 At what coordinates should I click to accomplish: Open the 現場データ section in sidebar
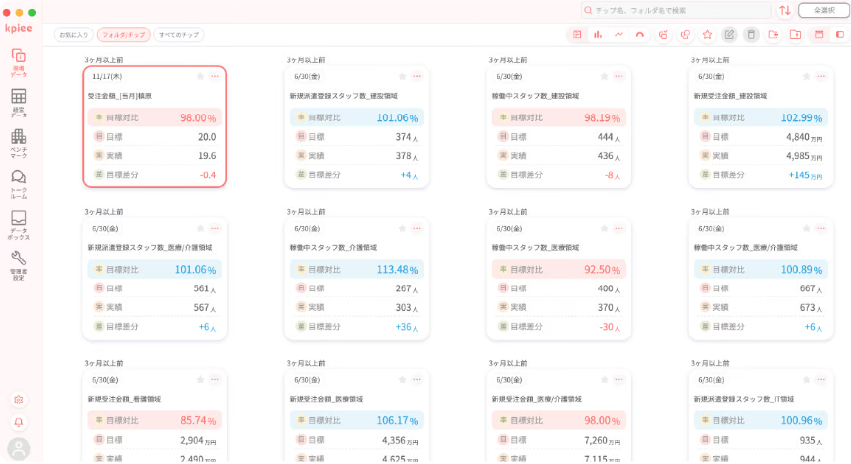[x=18, y=62]
